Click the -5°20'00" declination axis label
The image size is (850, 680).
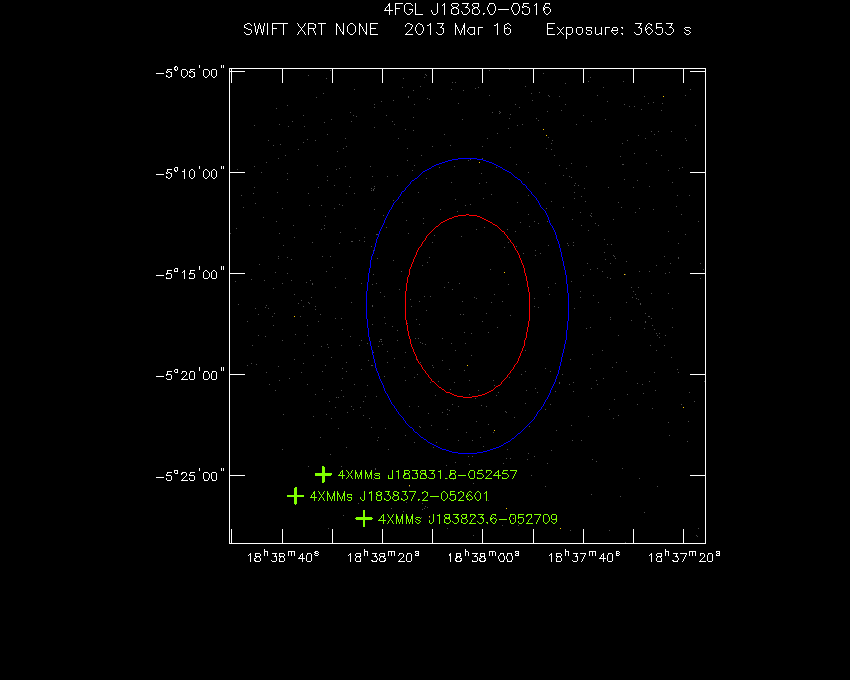(190, 375)
